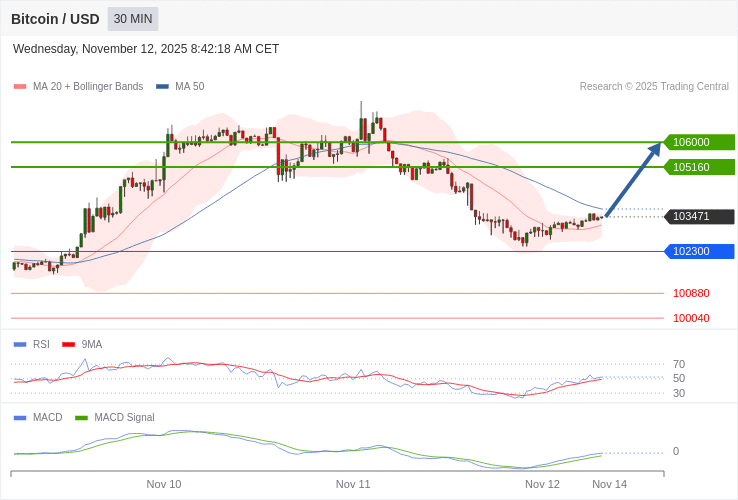Click the RSI 50 level label
The image size is (738, 500).
click(x=679, y=379)
